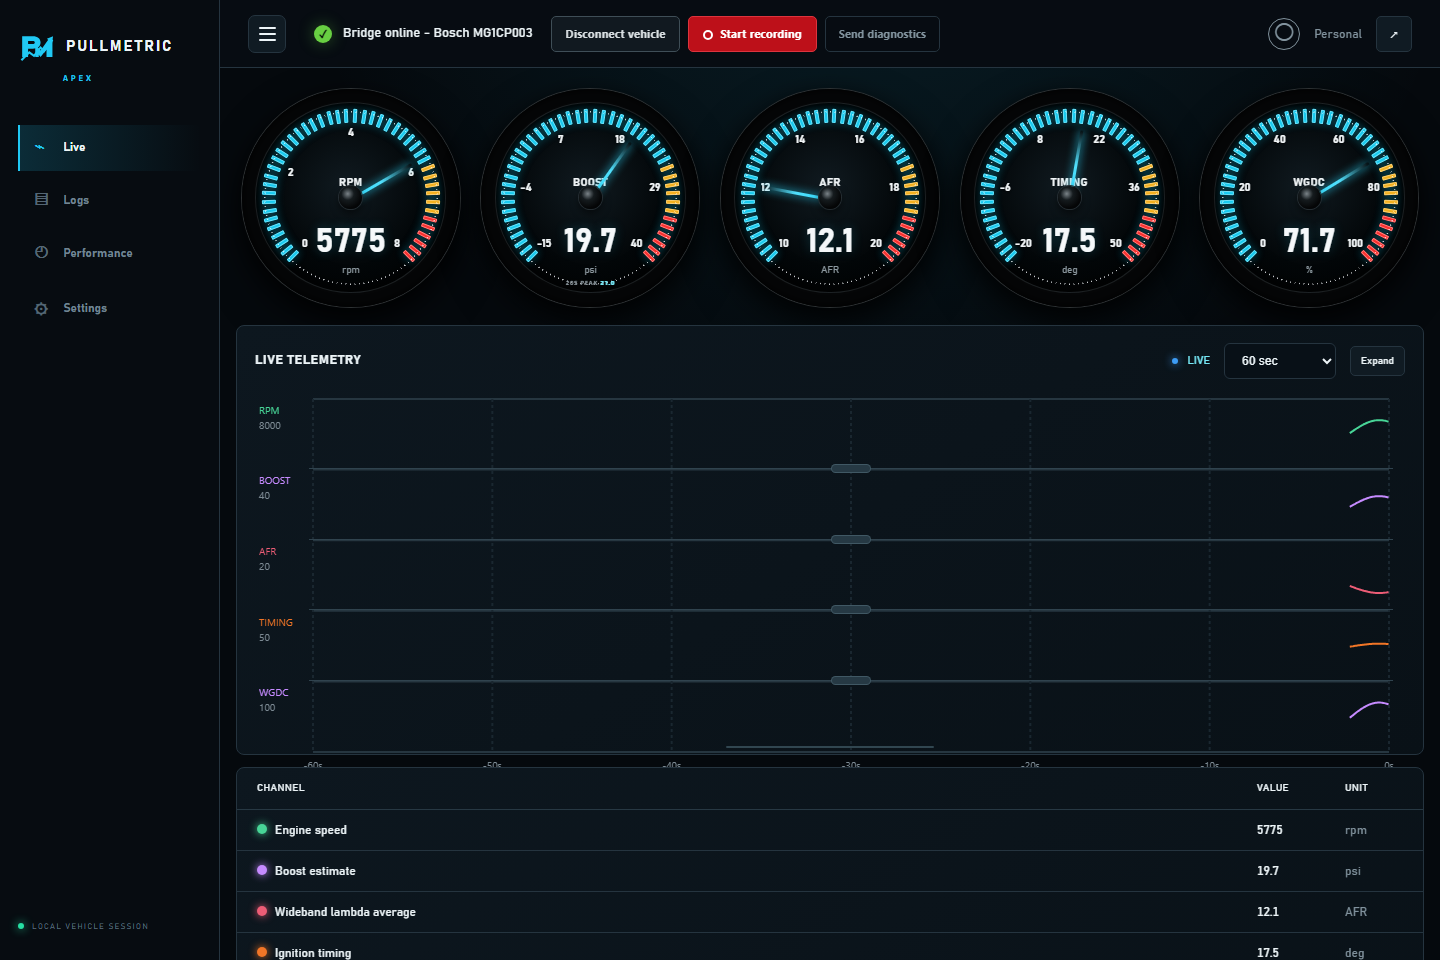Open the Live section in sidebar
Screen dimensions: 1440x960
pyautogui.click(x=107, y=147)
